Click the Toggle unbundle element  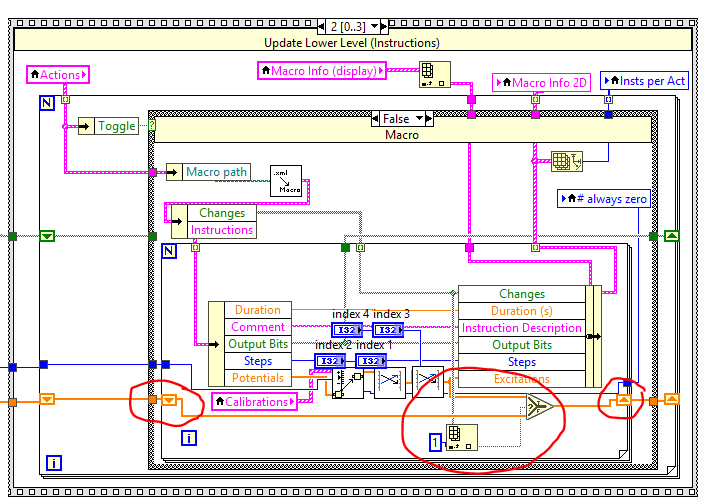(117, 126)
